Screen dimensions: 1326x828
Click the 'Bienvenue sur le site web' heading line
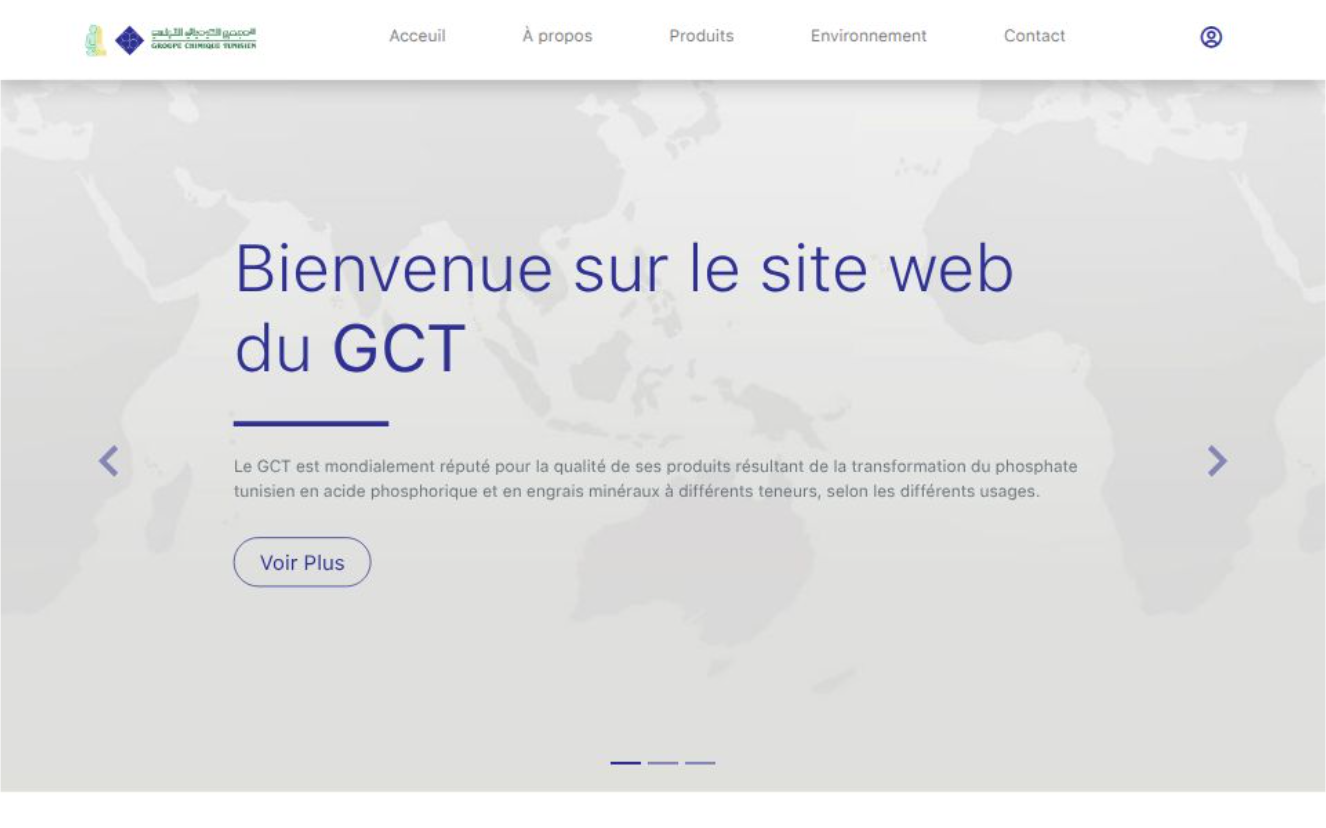click(x=623, y=268)
